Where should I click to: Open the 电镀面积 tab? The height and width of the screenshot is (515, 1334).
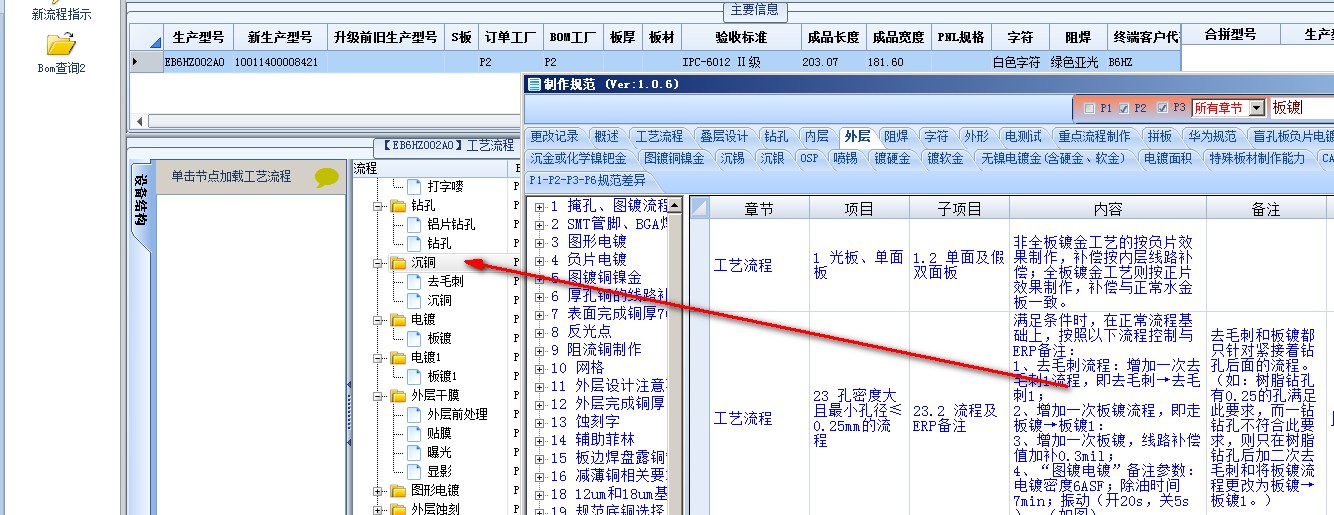(1167, 158)
